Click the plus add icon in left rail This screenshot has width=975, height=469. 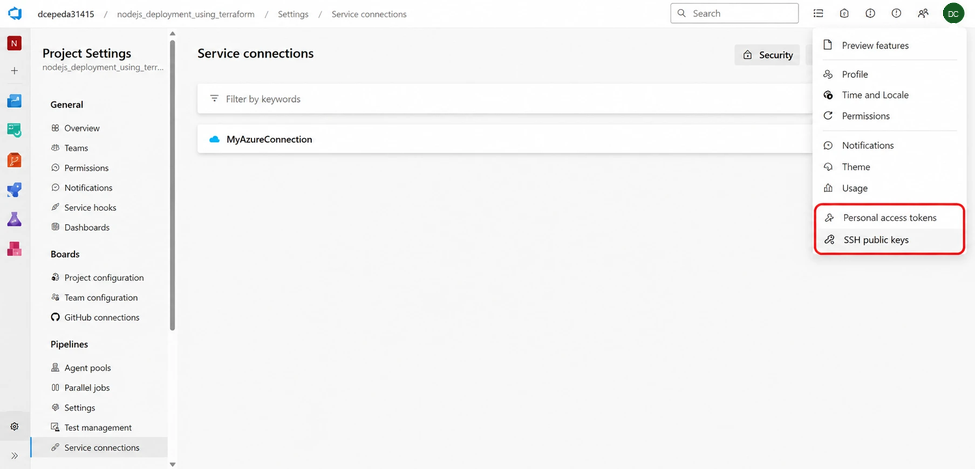14,71
